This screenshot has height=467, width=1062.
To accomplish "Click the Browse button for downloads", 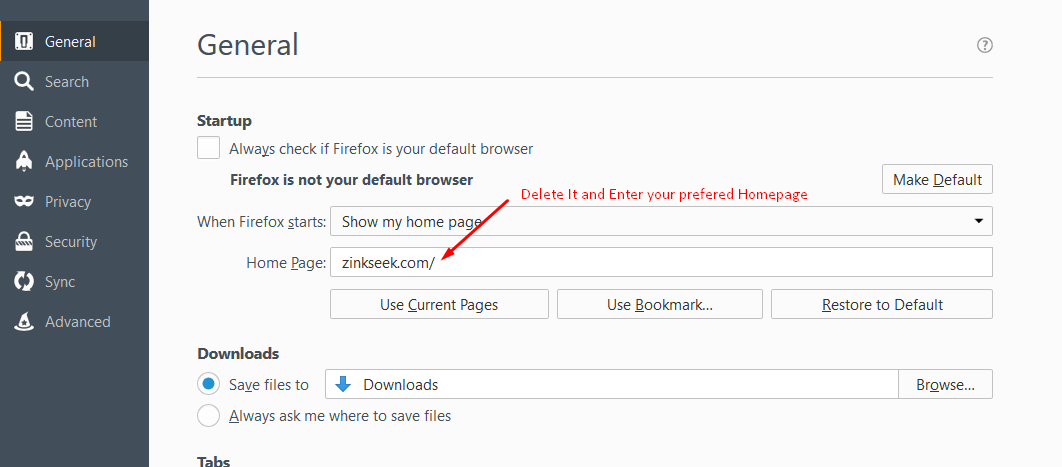I will coord(946,384).
